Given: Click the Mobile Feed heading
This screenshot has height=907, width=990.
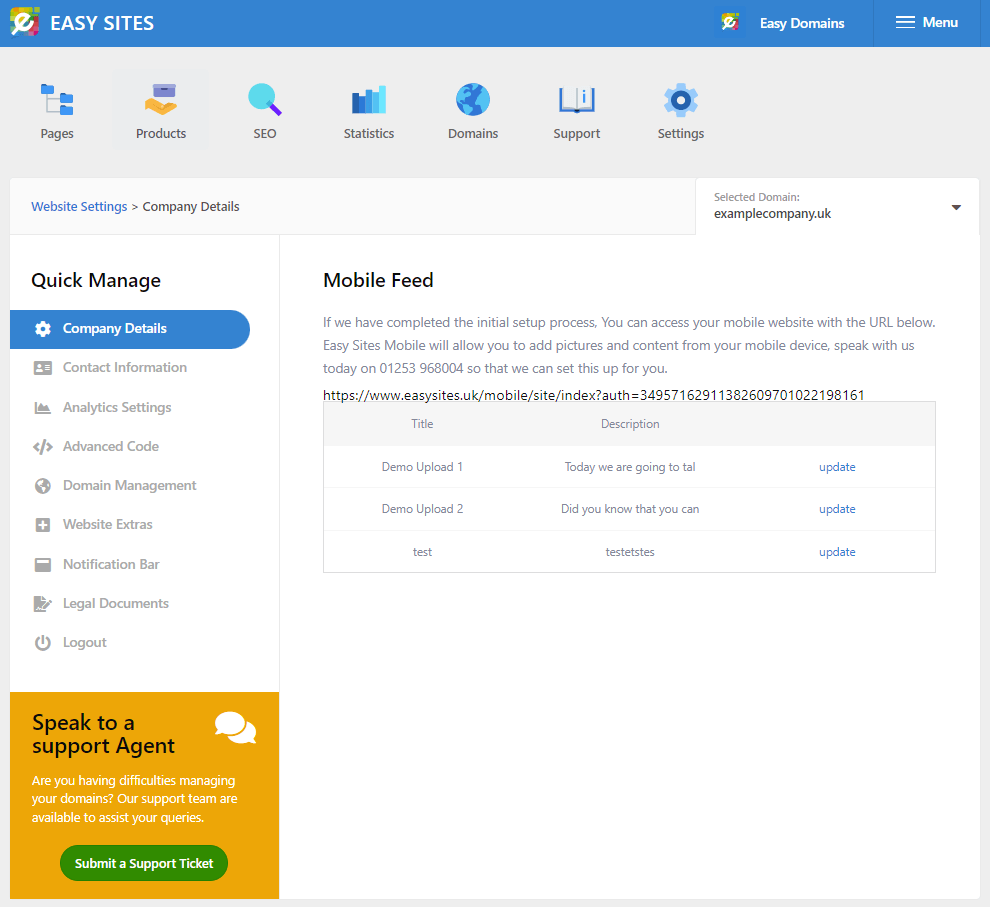Looking at the screenshot, I should [378, 280].
